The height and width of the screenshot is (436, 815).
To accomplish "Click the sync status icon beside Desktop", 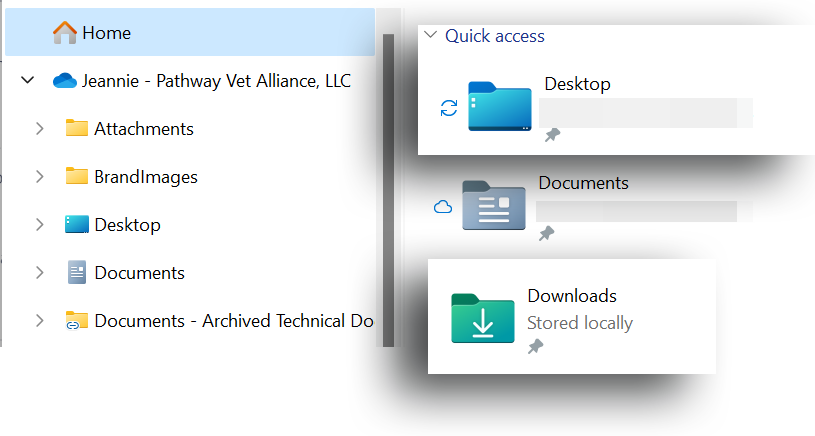I will [x=449, y=108].
